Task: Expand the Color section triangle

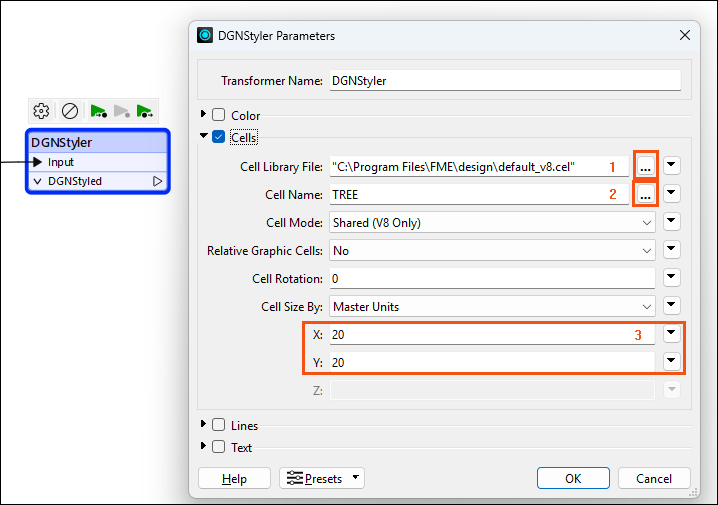Action: [x=203, y=113]
